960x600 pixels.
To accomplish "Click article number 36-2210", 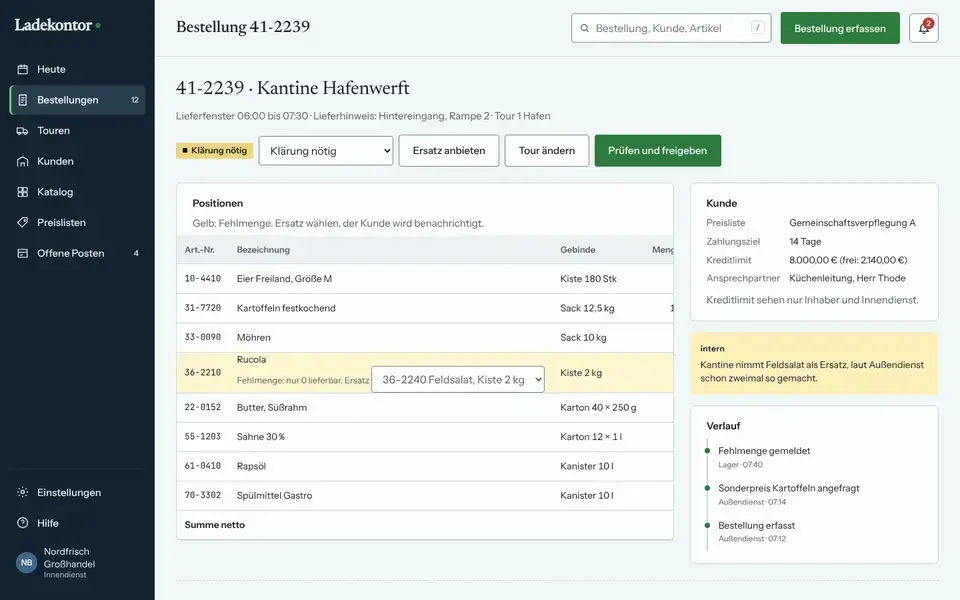I will [x=203, y=372].
